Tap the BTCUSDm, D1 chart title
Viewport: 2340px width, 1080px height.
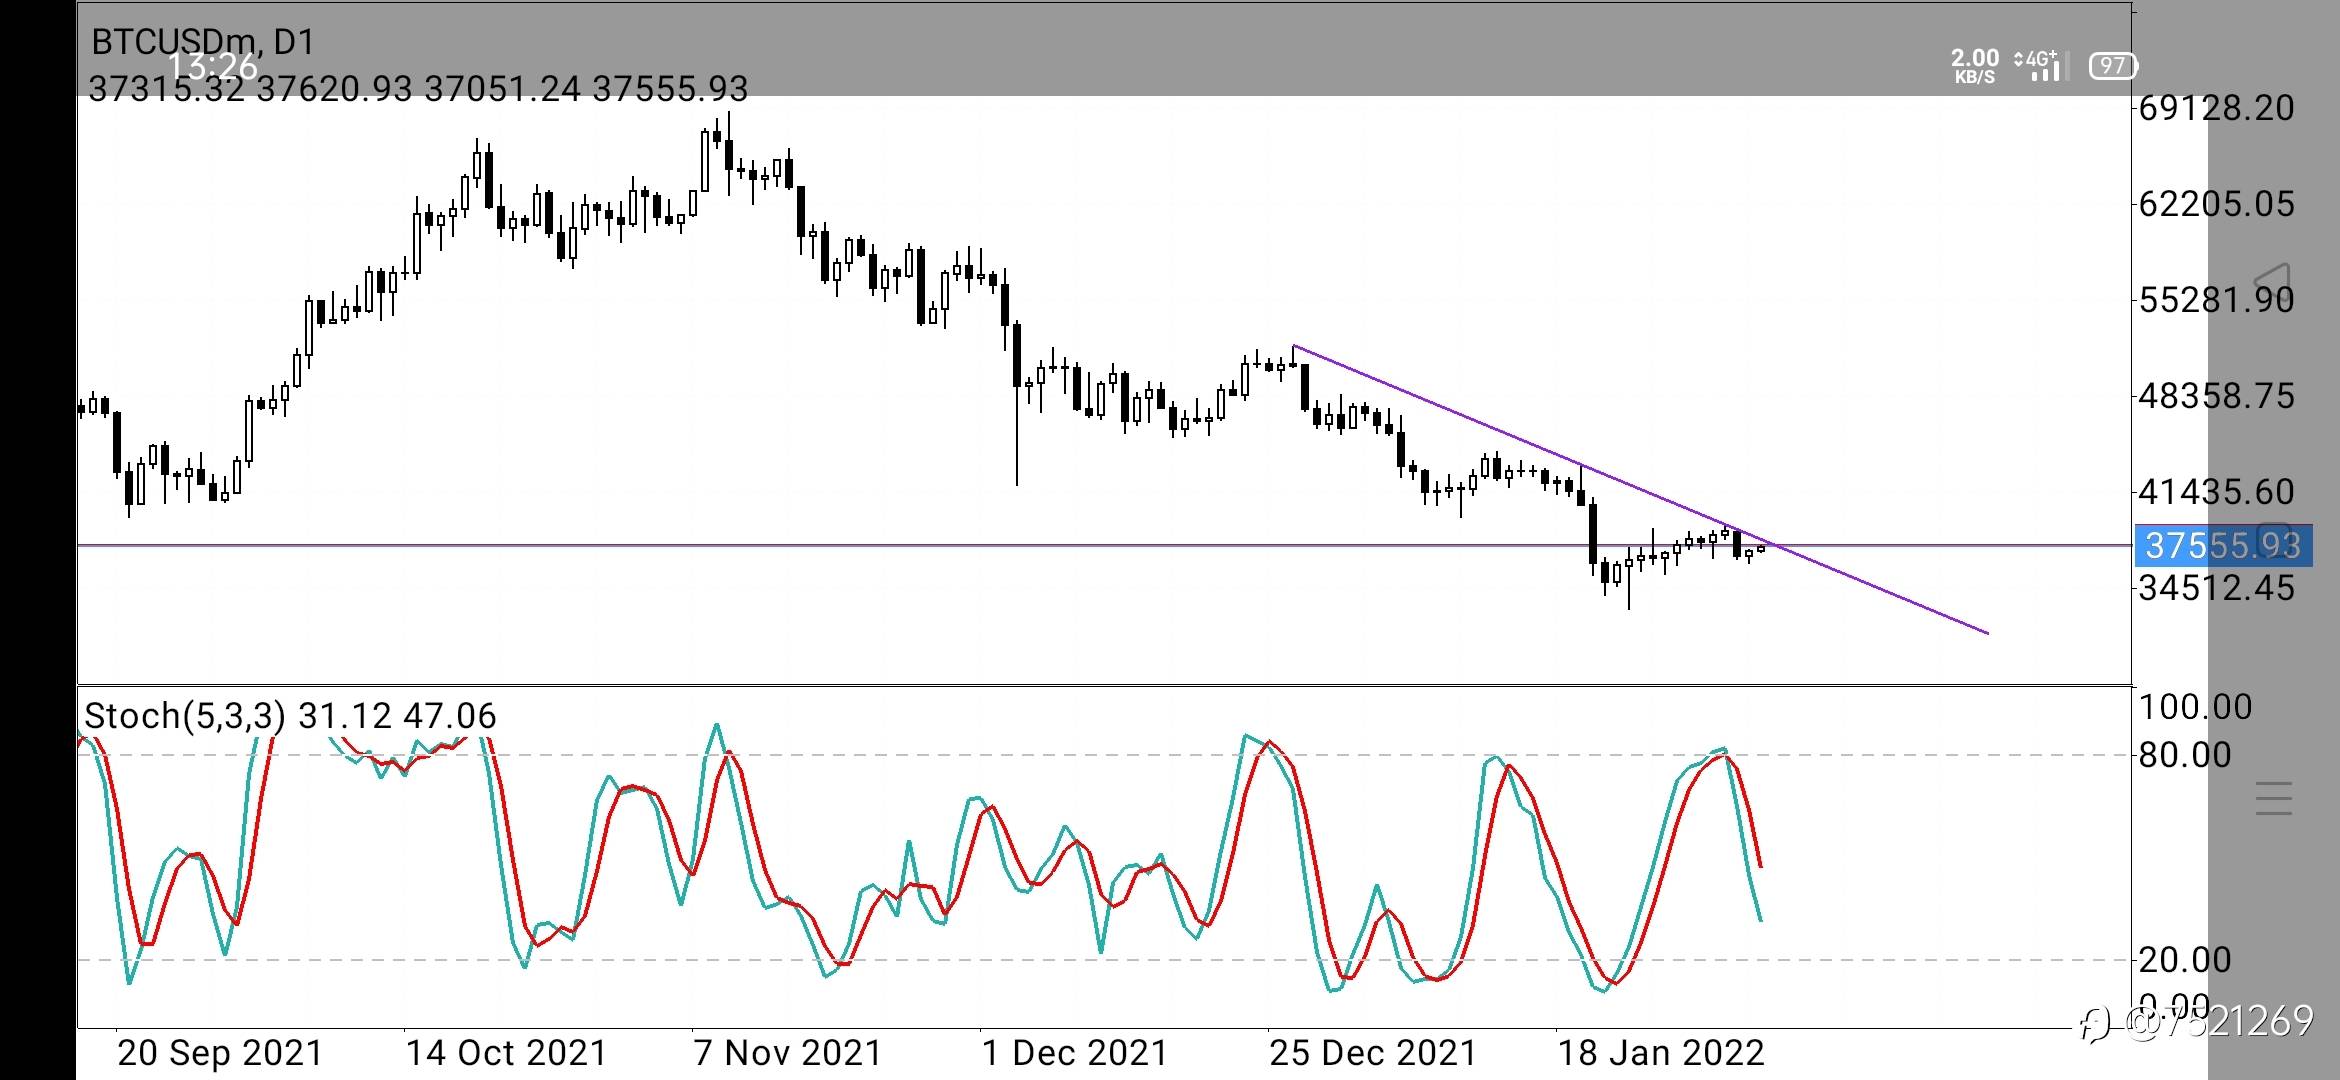203,41
